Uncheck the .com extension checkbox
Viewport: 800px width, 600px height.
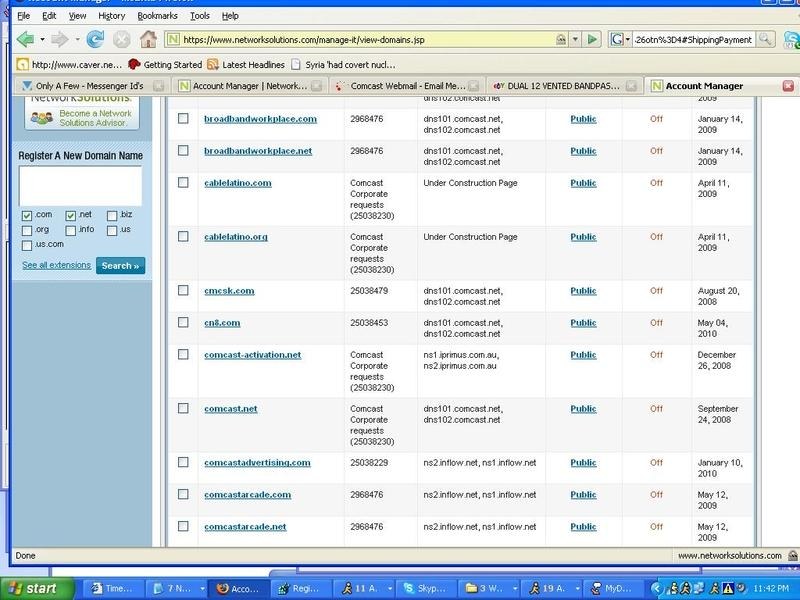click(27, 215)
